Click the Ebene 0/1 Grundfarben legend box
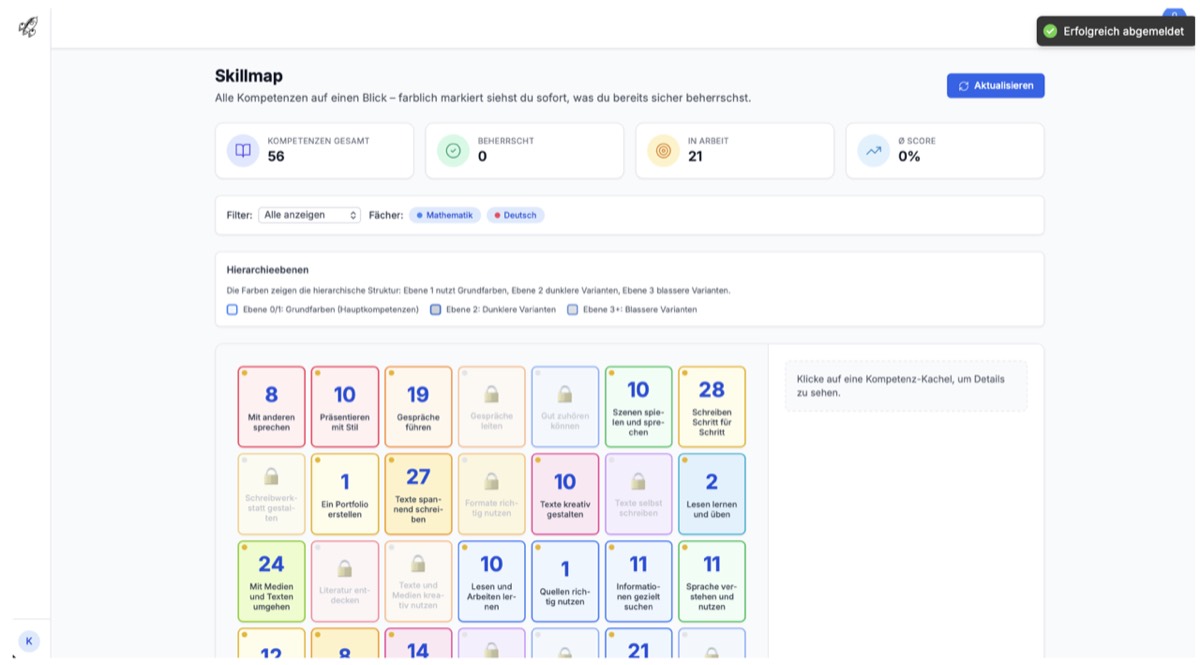This screenshot has width=1200, height=665. pos(232,310)
